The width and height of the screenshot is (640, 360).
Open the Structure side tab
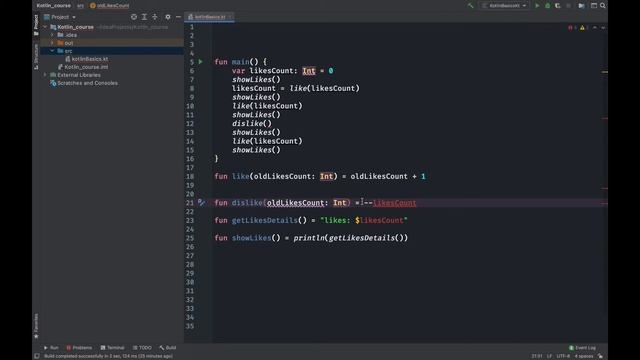(36, 56)
